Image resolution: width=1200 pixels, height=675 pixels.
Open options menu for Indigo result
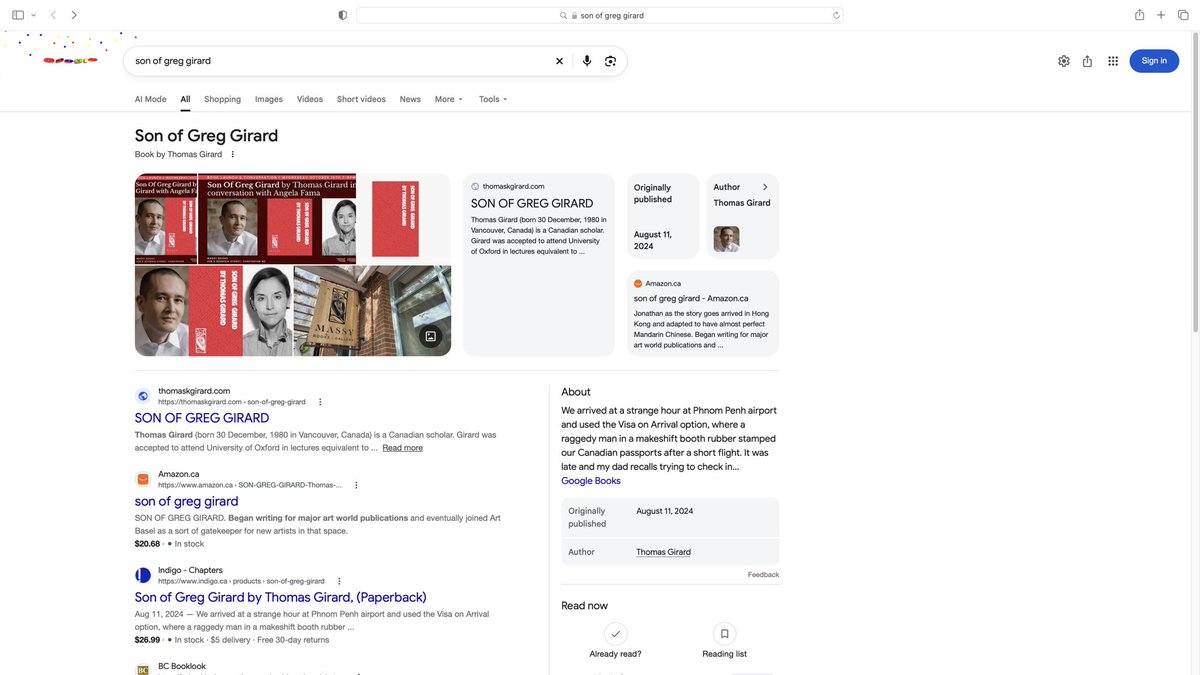point(339,581)
